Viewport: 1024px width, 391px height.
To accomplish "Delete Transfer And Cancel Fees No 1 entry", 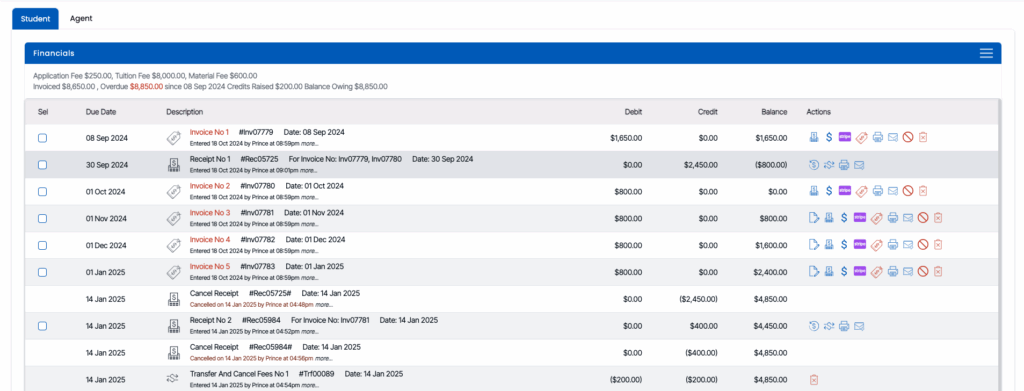I will tap(814, 379).
